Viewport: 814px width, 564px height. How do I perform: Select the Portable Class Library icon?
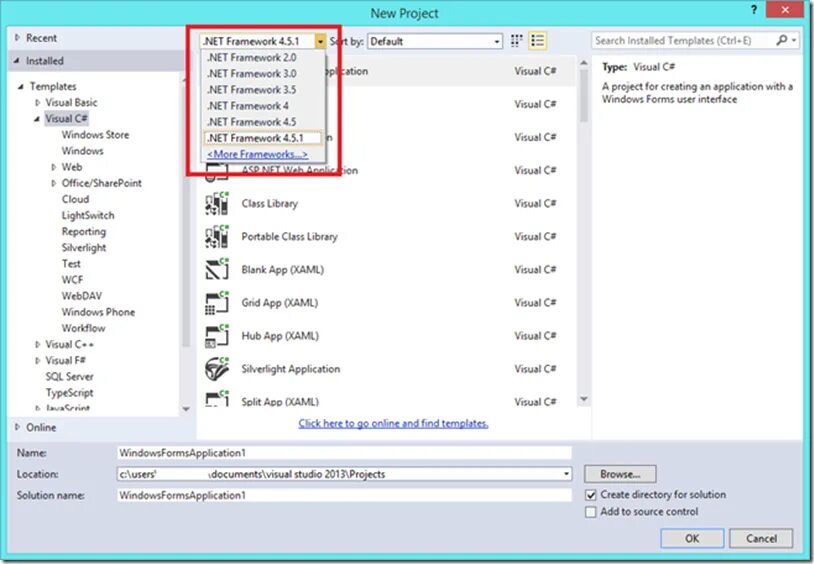216,236
